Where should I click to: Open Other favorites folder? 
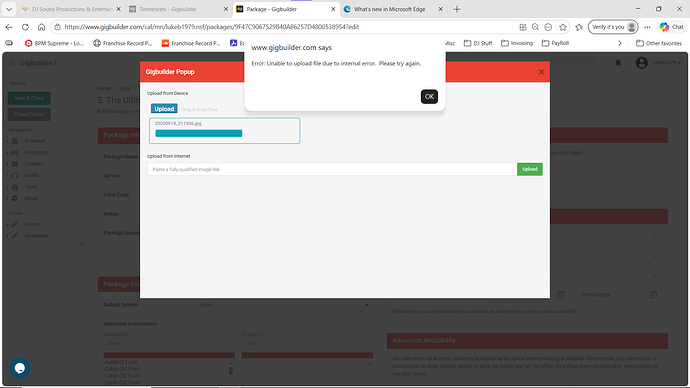(x=659, y=43)
